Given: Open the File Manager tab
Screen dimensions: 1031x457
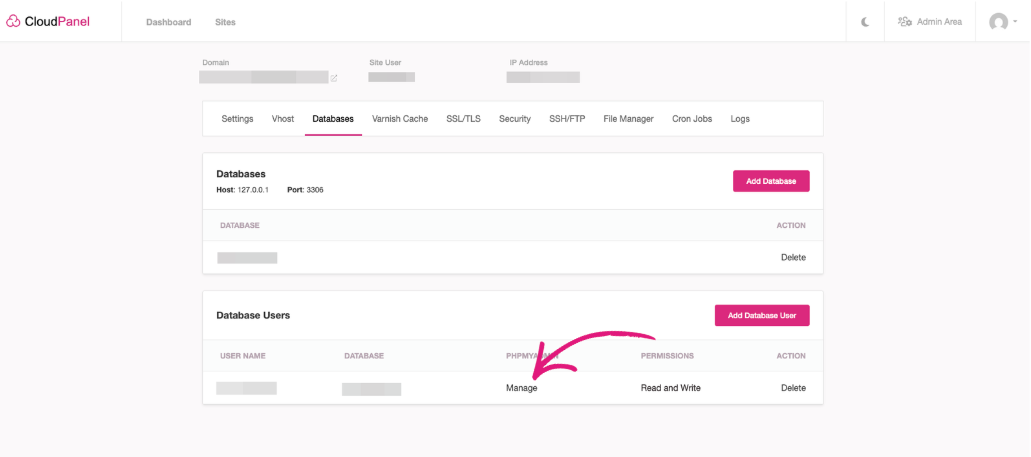Looking at the screenshot, I should pyautogui.click(x=629, y=119).
